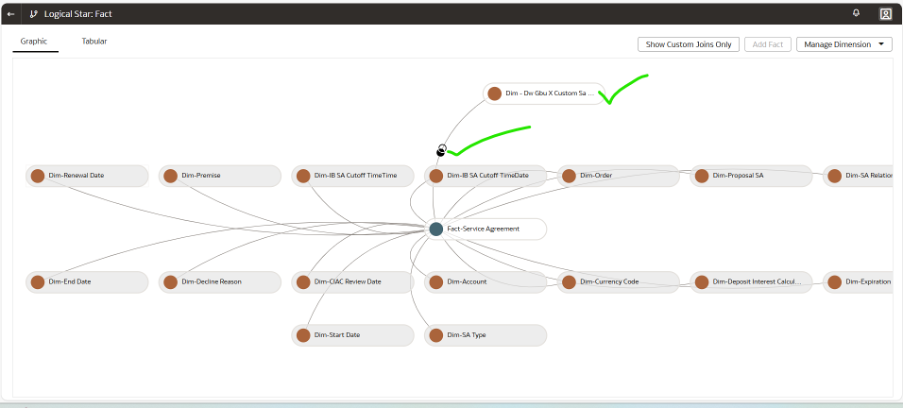Select the Dim - Dw Gbu X Custom Sa node
The width and height of the screenshot is (904, 408).
[x=545, y=93]
